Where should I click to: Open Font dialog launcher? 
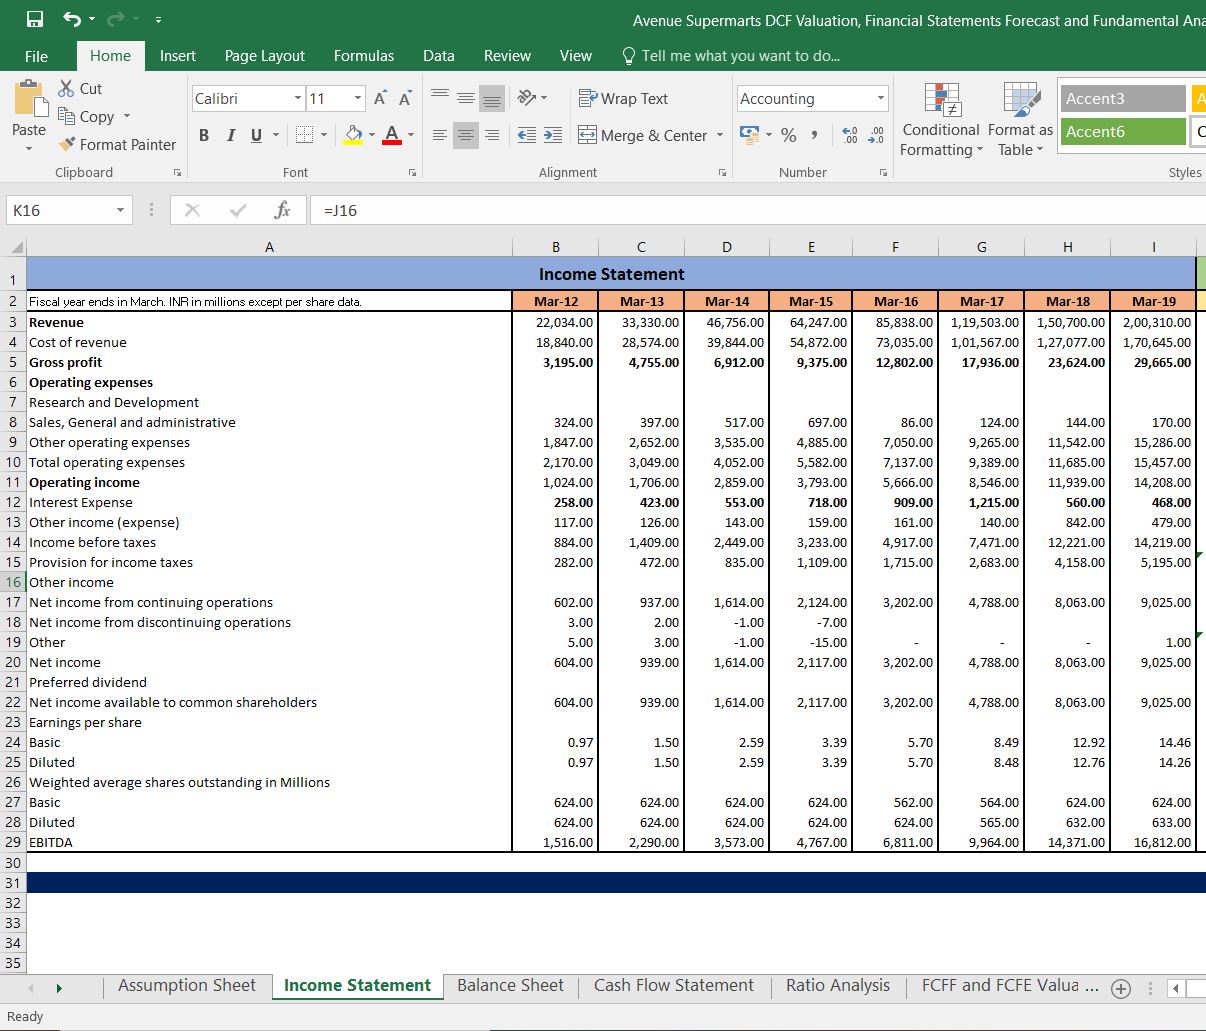[412, 173]
